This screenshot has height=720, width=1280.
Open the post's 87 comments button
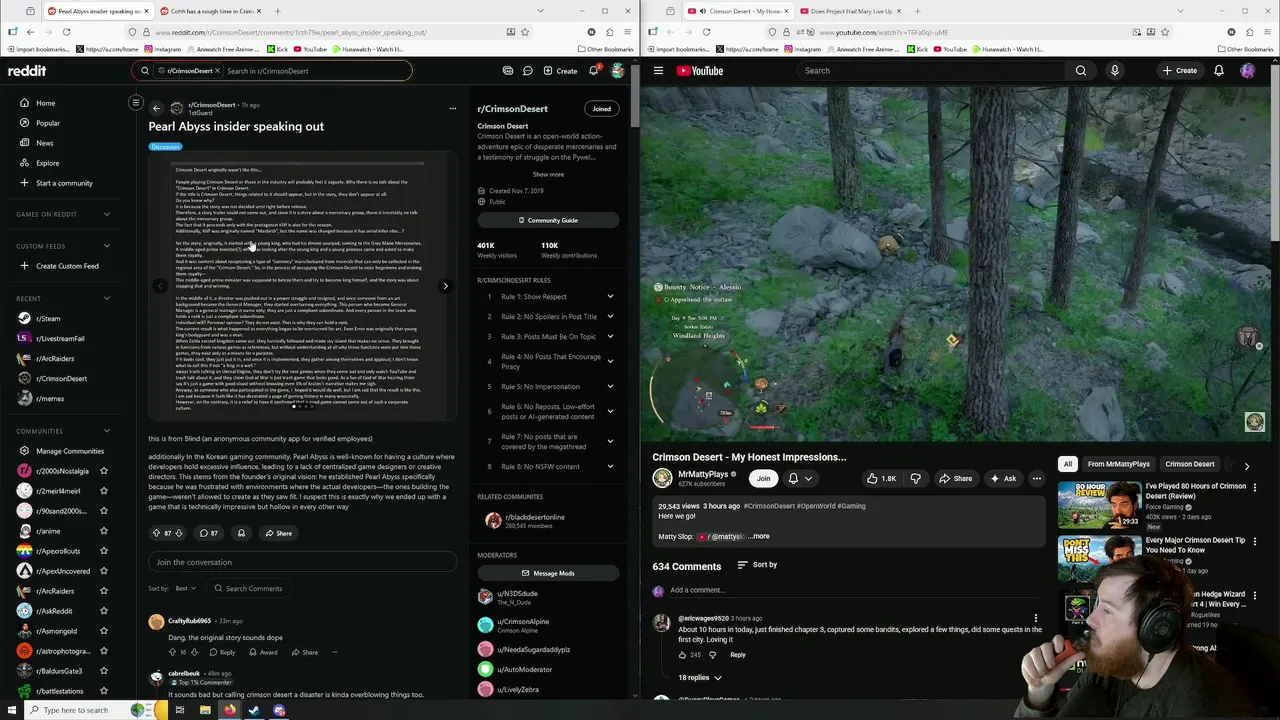(208, 533)
